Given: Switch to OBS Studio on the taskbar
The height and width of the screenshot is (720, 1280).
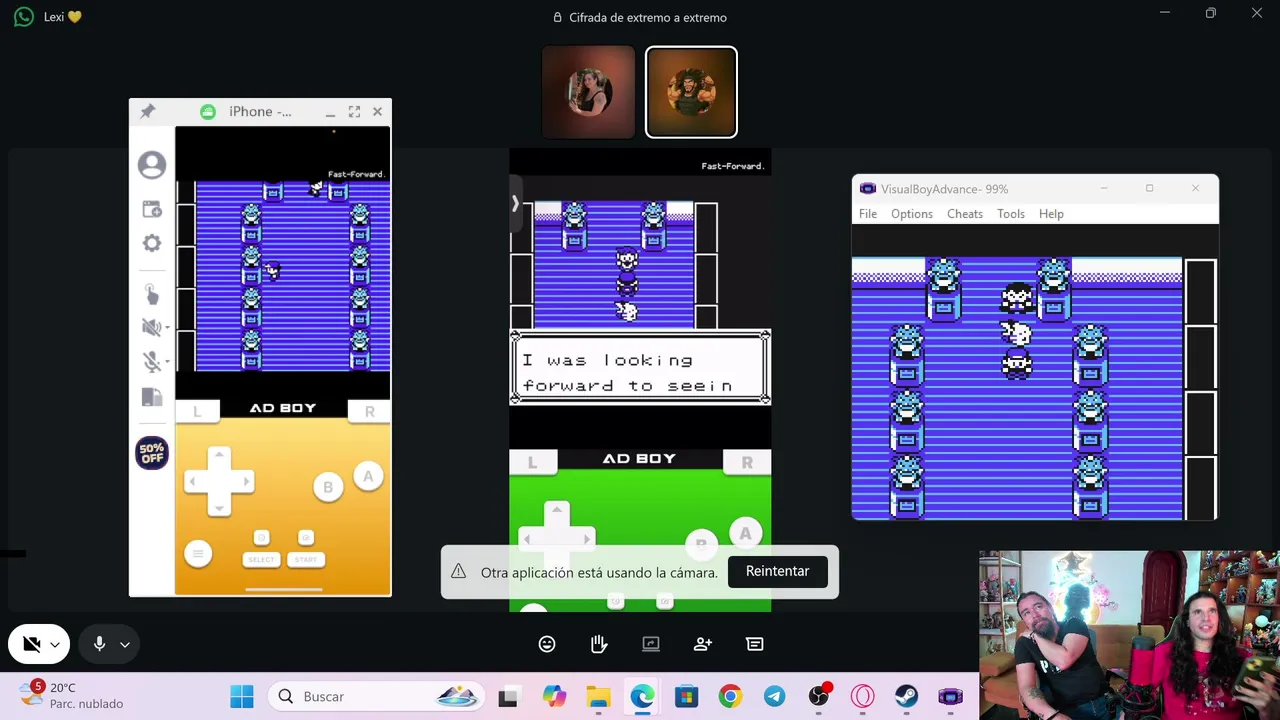Looking at the screenshot, I should [x=819, y=696].
